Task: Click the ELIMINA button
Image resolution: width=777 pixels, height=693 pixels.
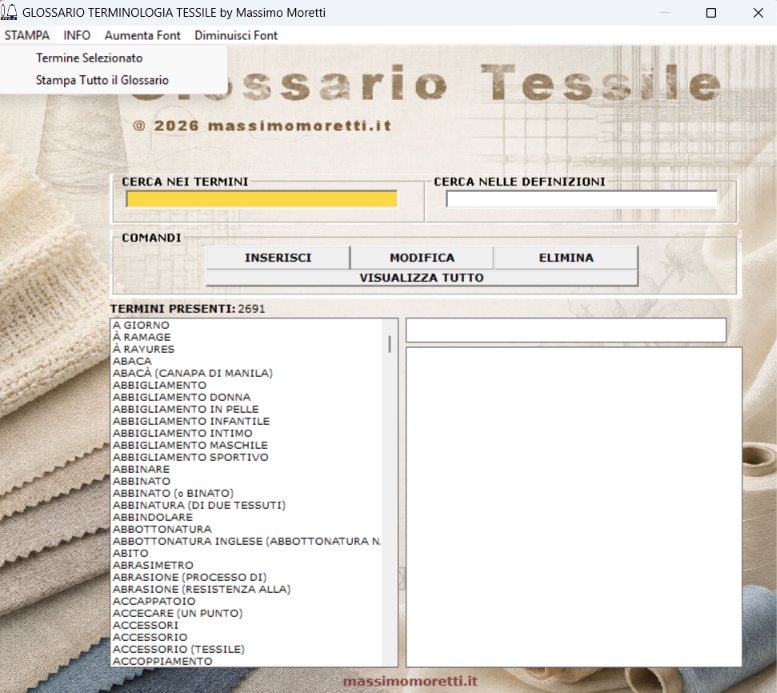Action: (566, 258)
